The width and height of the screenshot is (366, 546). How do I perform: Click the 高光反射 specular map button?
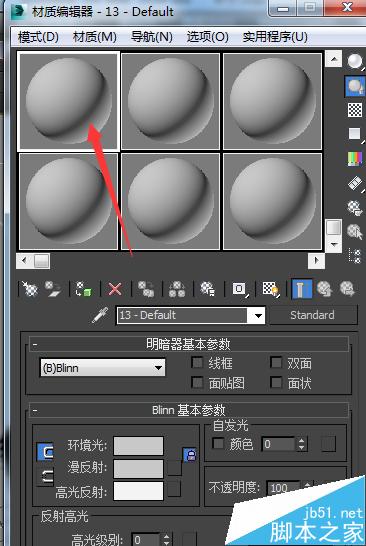(174, 490)
